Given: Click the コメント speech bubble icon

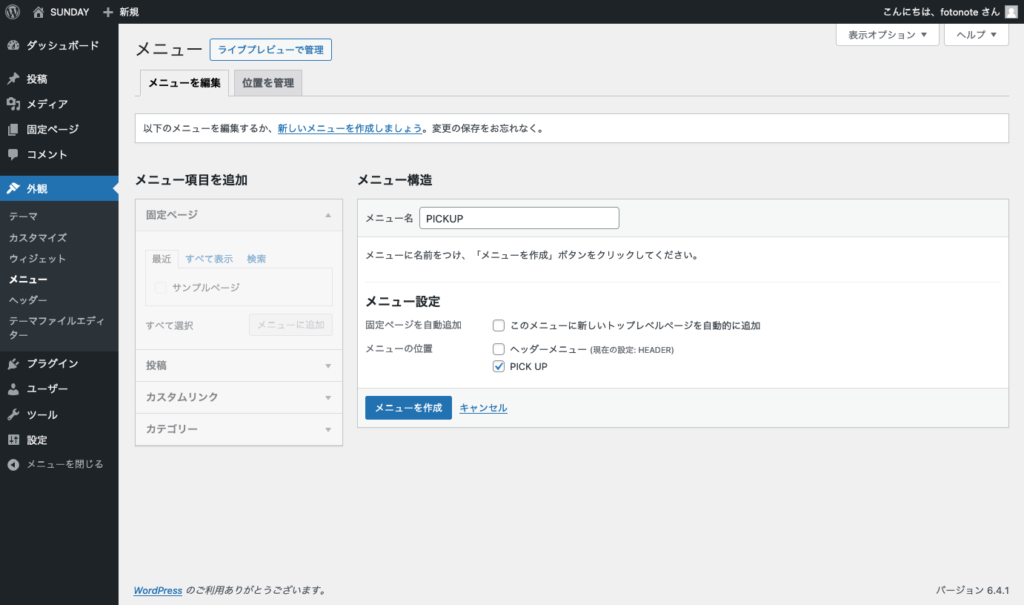Looking at the screenshot, I should 13,155.
